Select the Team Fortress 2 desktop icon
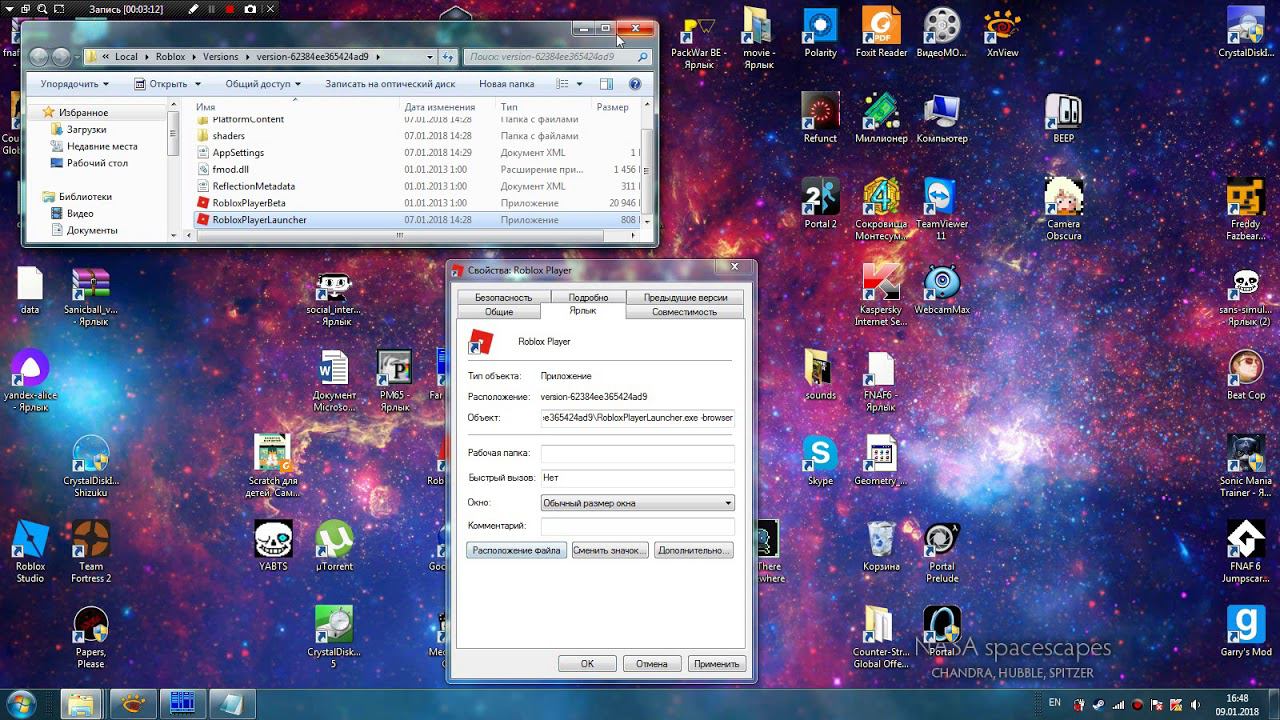Screen dimensions: 1280x720 pos(91,552)
